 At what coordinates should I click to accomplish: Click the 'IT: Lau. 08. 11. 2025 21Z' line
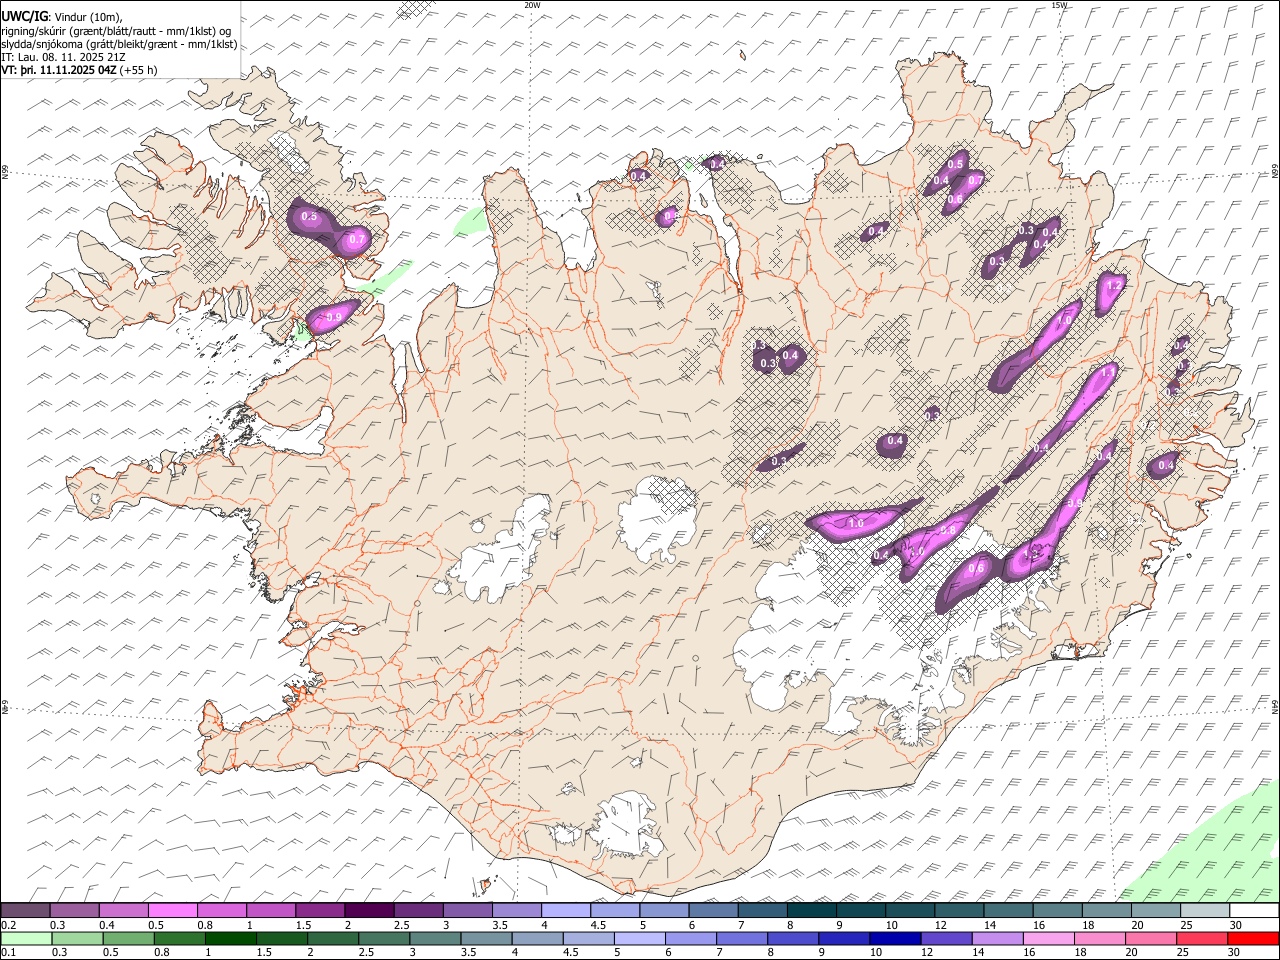click(x=63, y=57)
